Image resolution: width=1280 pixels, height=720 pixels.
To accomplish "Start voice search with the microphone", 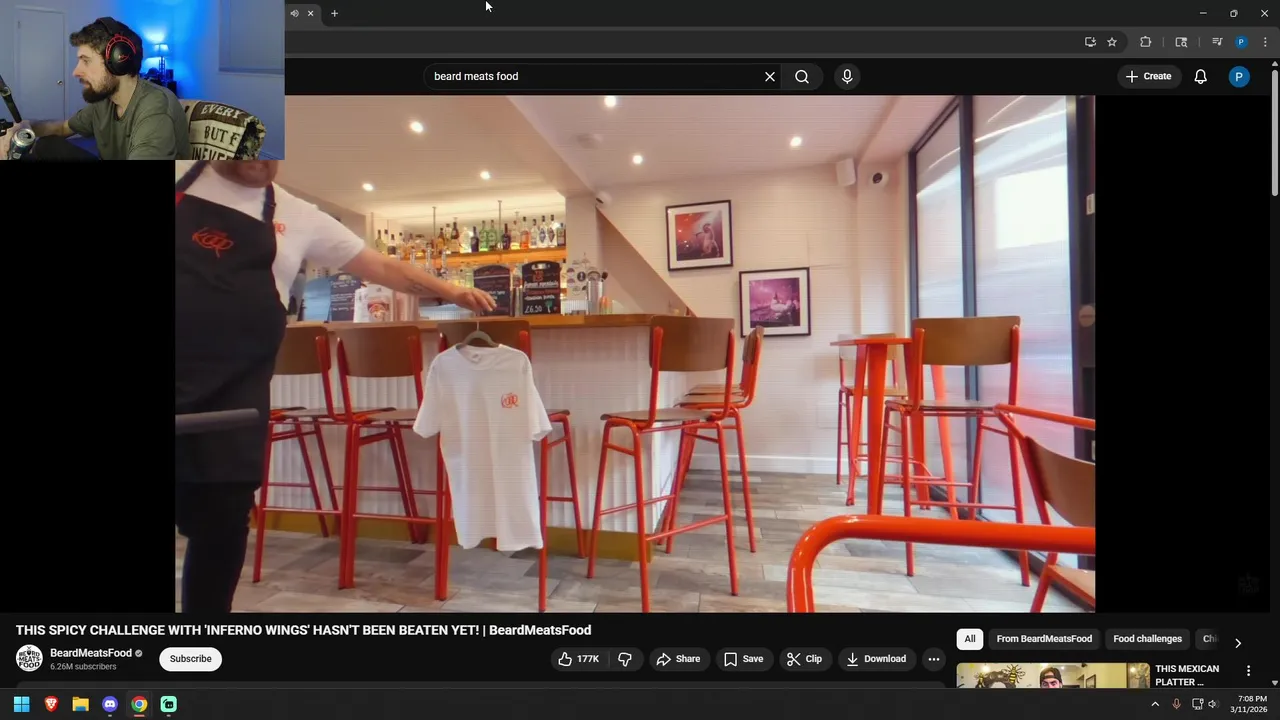I will [847, 76].
